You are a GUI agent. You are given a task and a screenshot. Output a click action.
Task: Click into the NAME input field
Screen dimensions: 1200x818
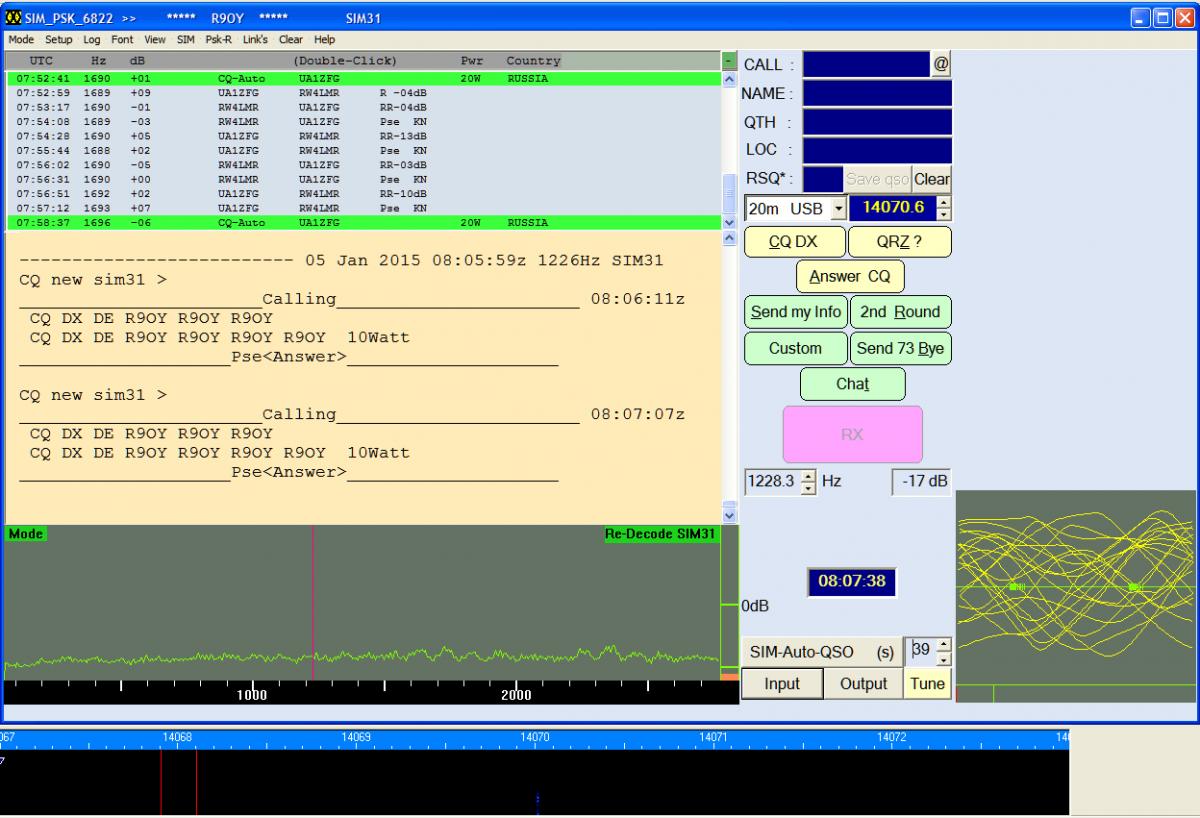pos(876,94)
